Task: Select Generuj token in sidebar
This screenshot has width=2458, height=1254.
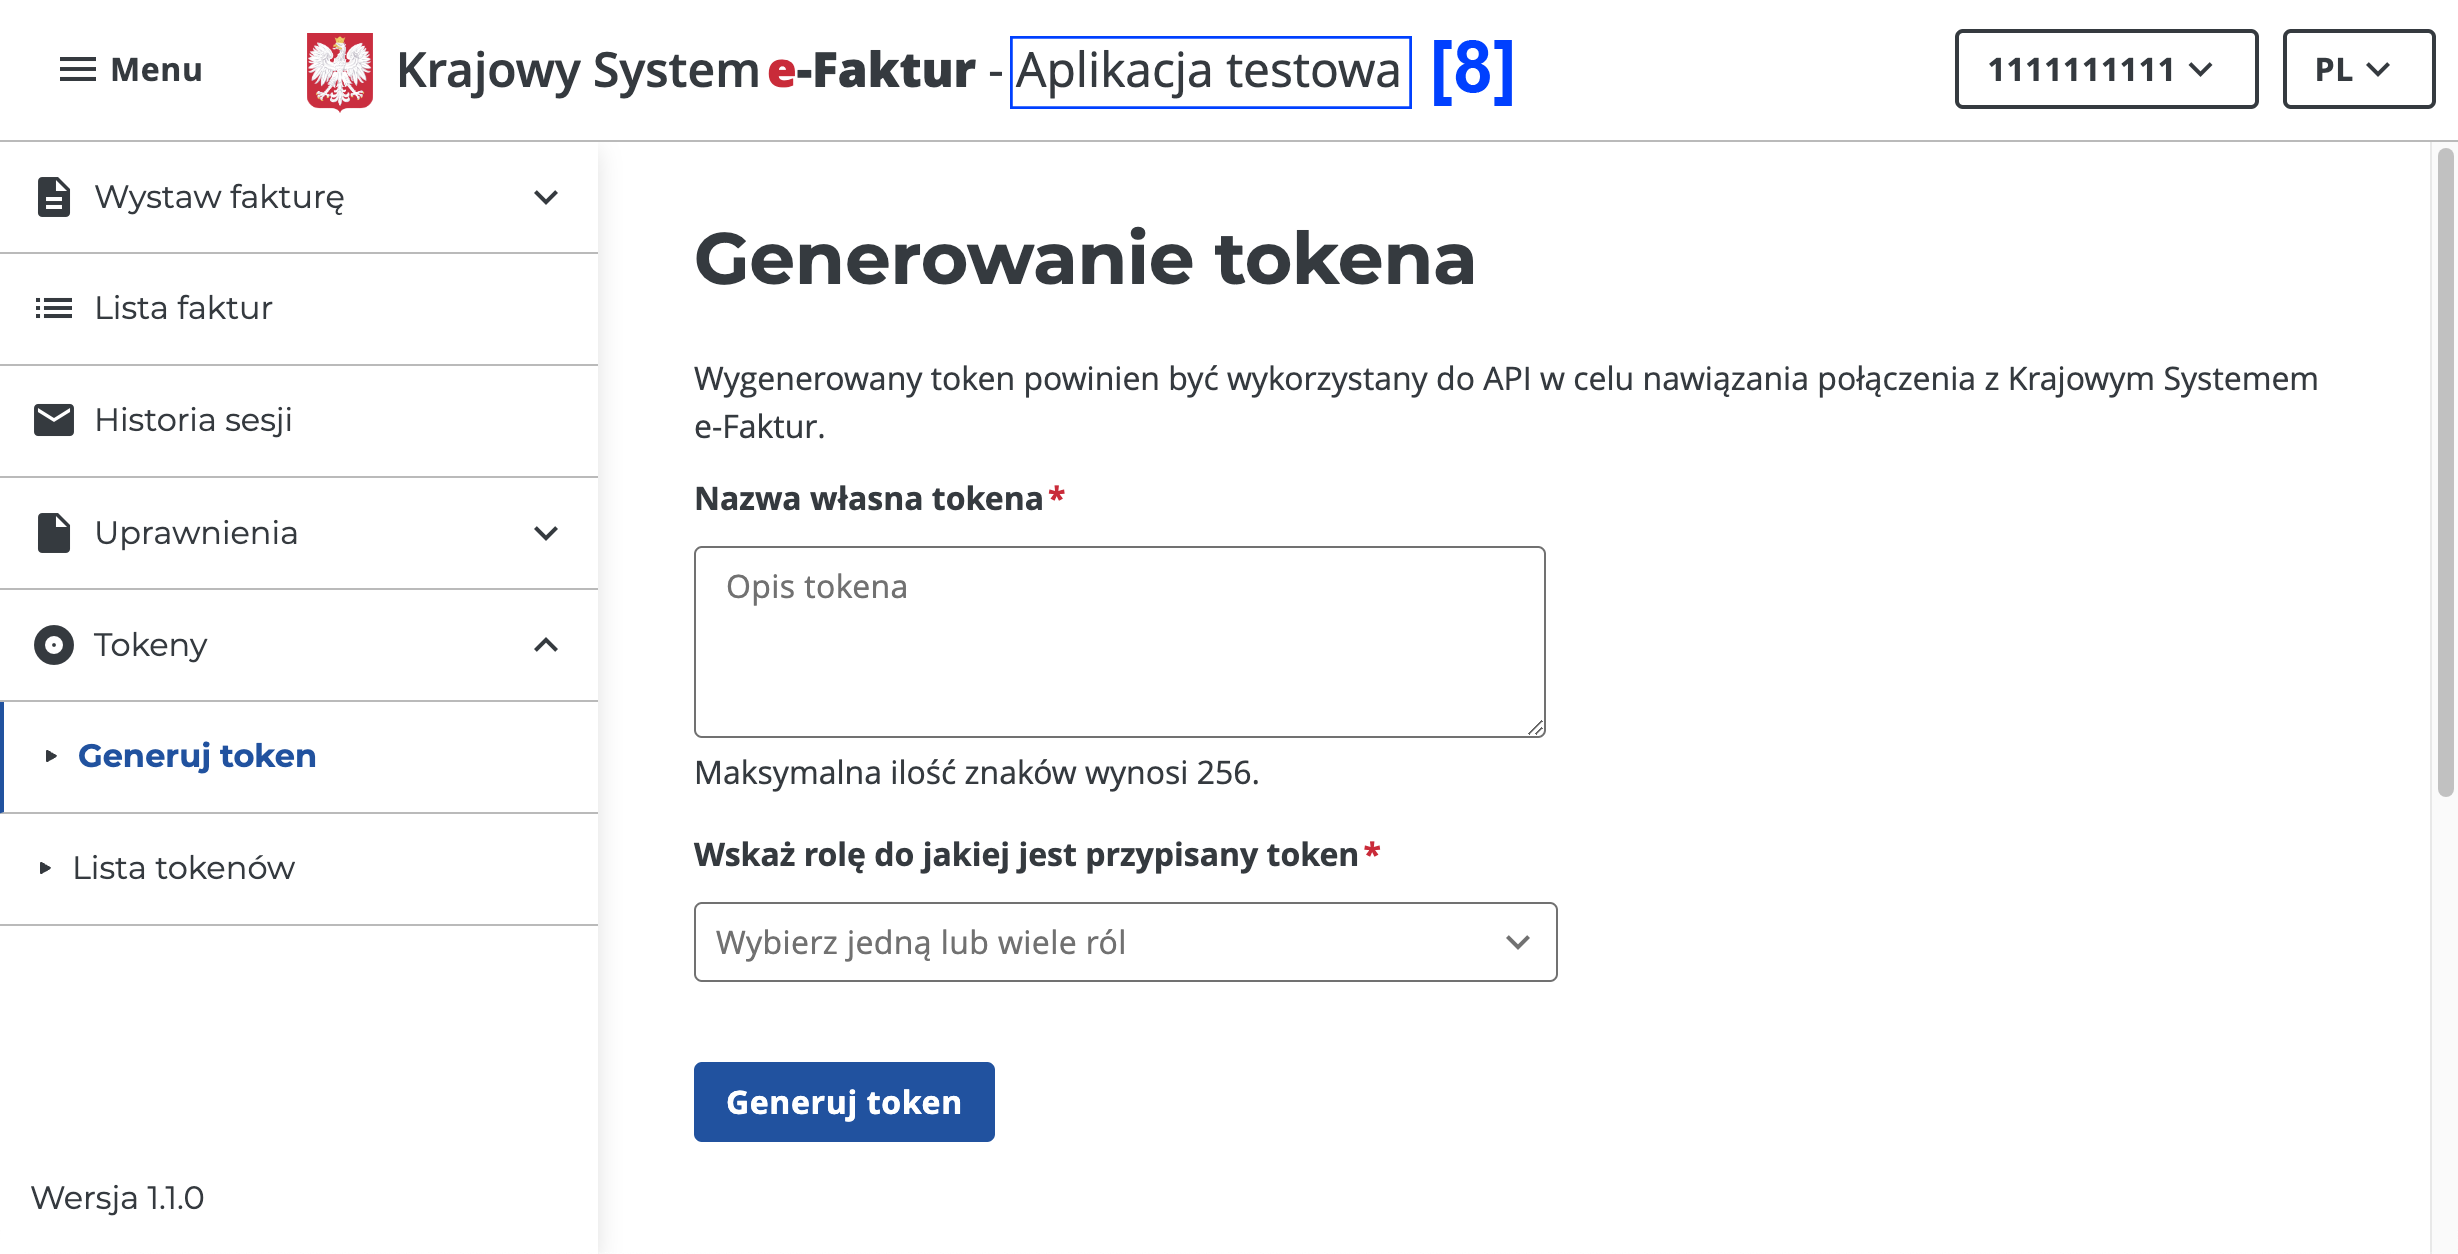Action: 197,756
